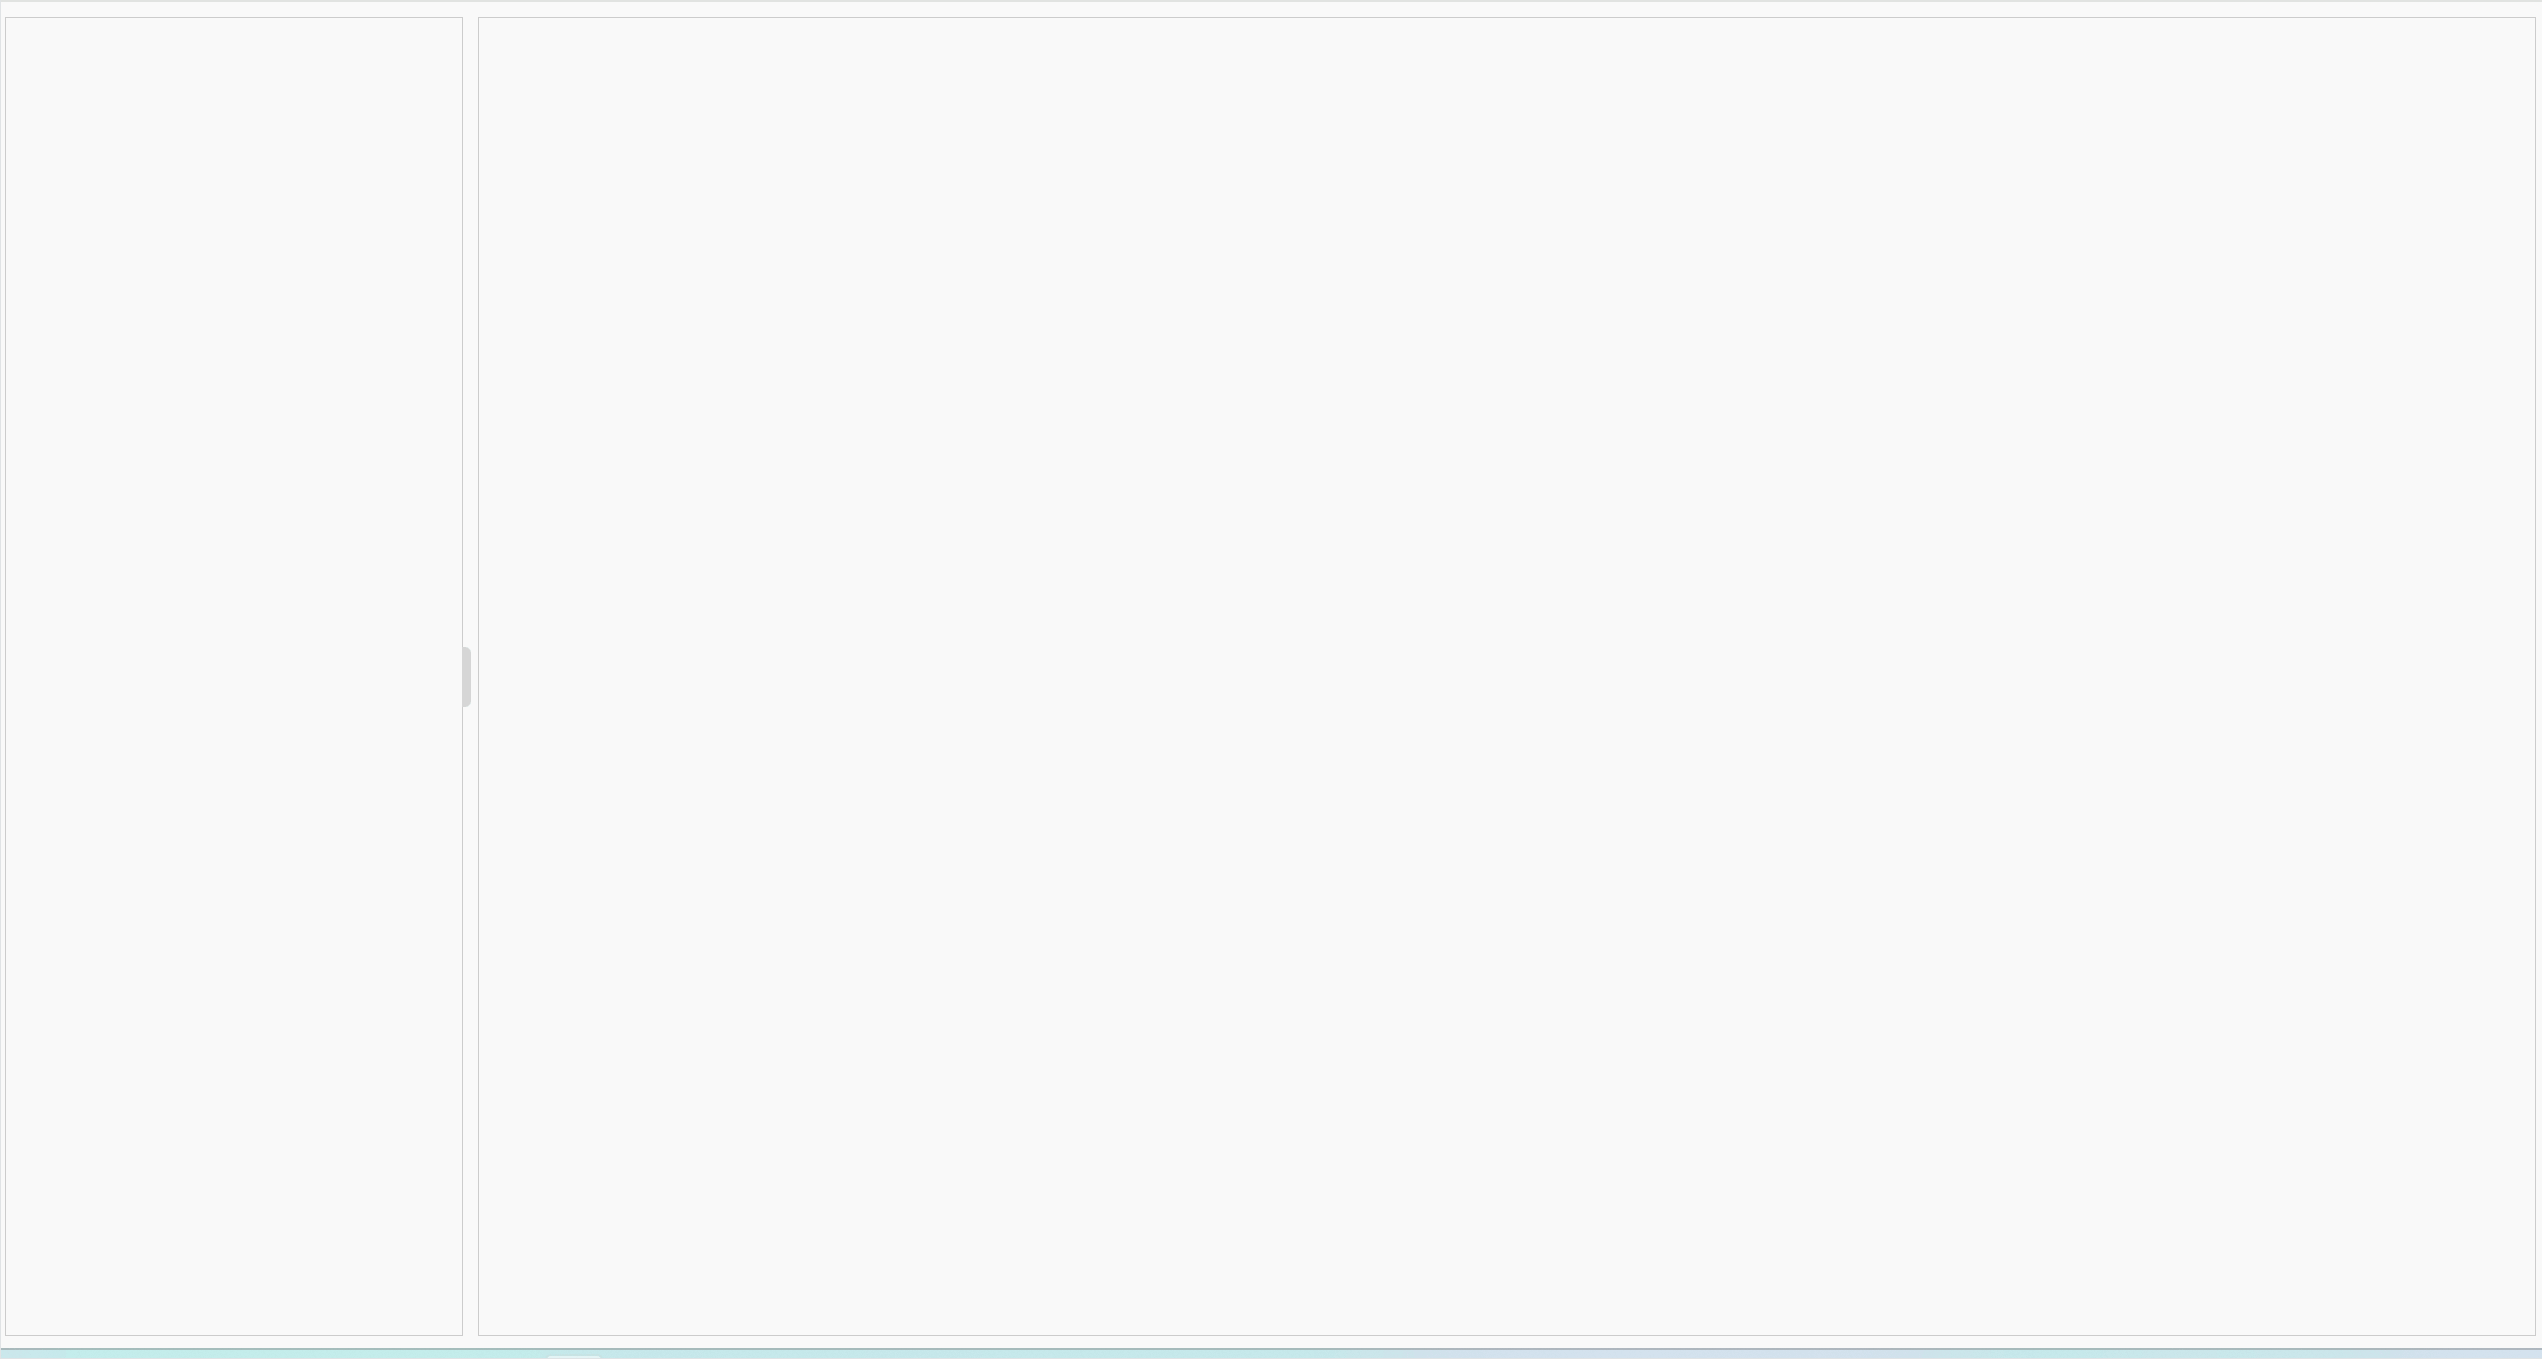Select the empty left sidebar panel

pyautogui.click(x=234, y=676)
